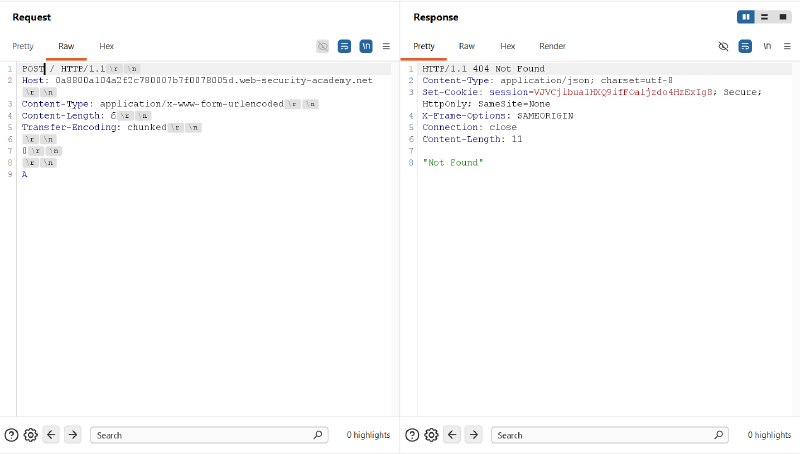
Task: Toggle show non-printable chars in Request panel
Action: [x=366, y=46]
